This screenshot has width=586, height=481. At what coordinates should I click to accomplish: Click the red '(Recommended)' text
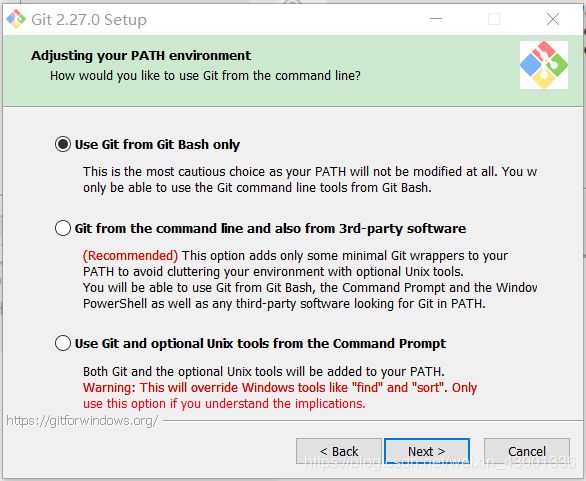tap(130, 256)
